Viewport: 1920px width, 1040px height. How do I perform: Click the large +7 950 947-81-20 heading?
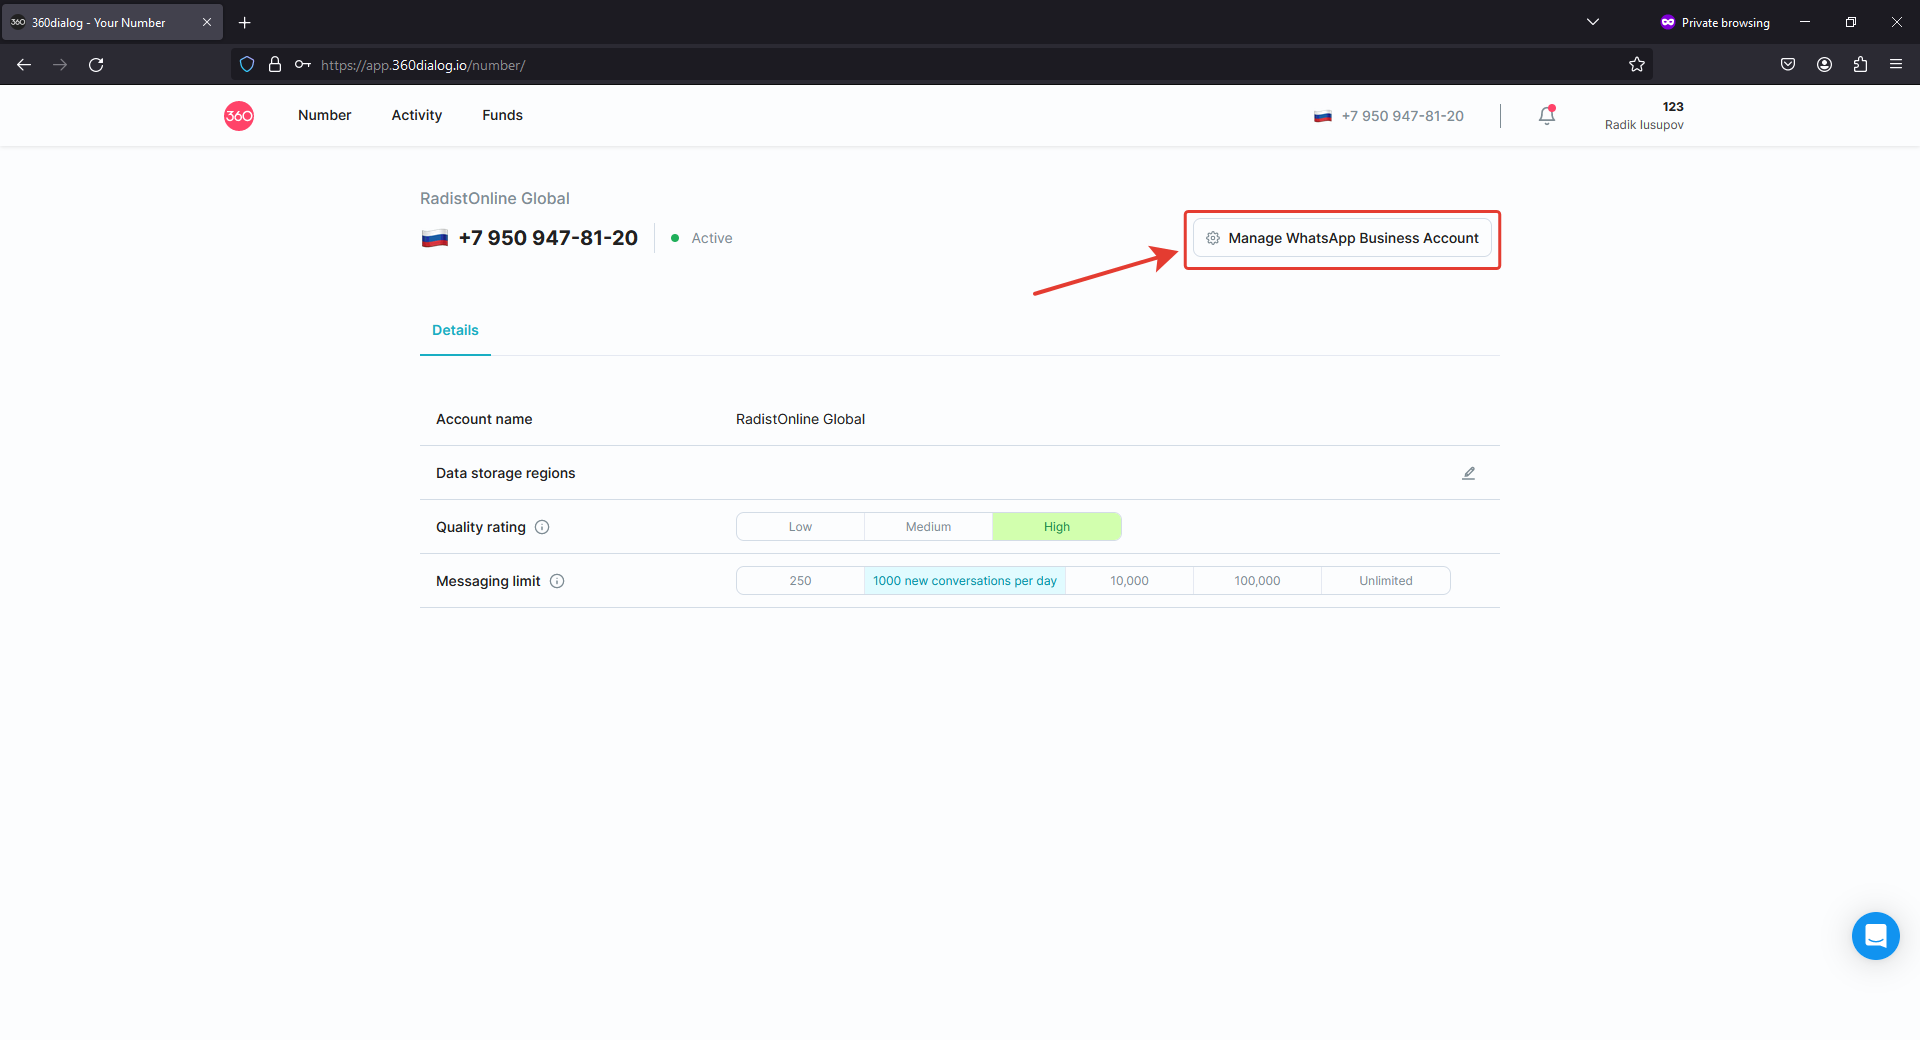pyautogui.click(x=548, y=238)
